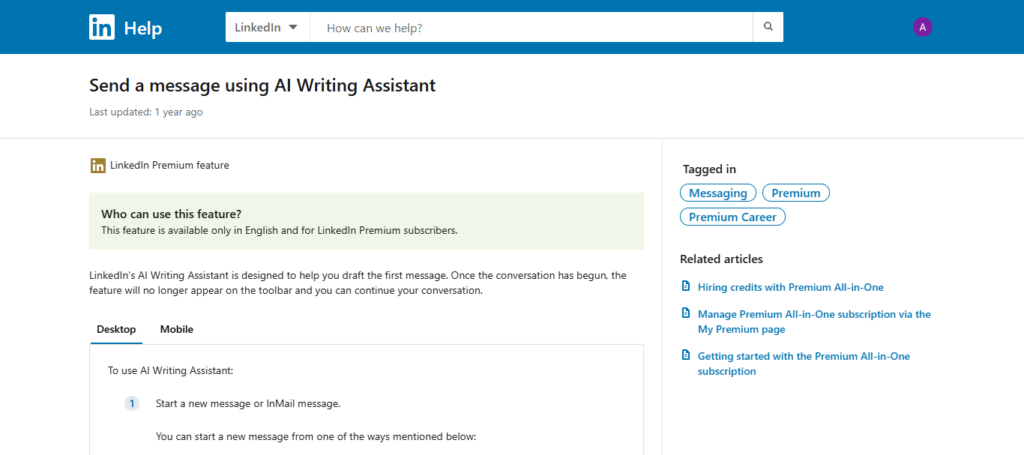
Task: Click the LinkedIn logo in header
Action: click(x=102, y=27)
